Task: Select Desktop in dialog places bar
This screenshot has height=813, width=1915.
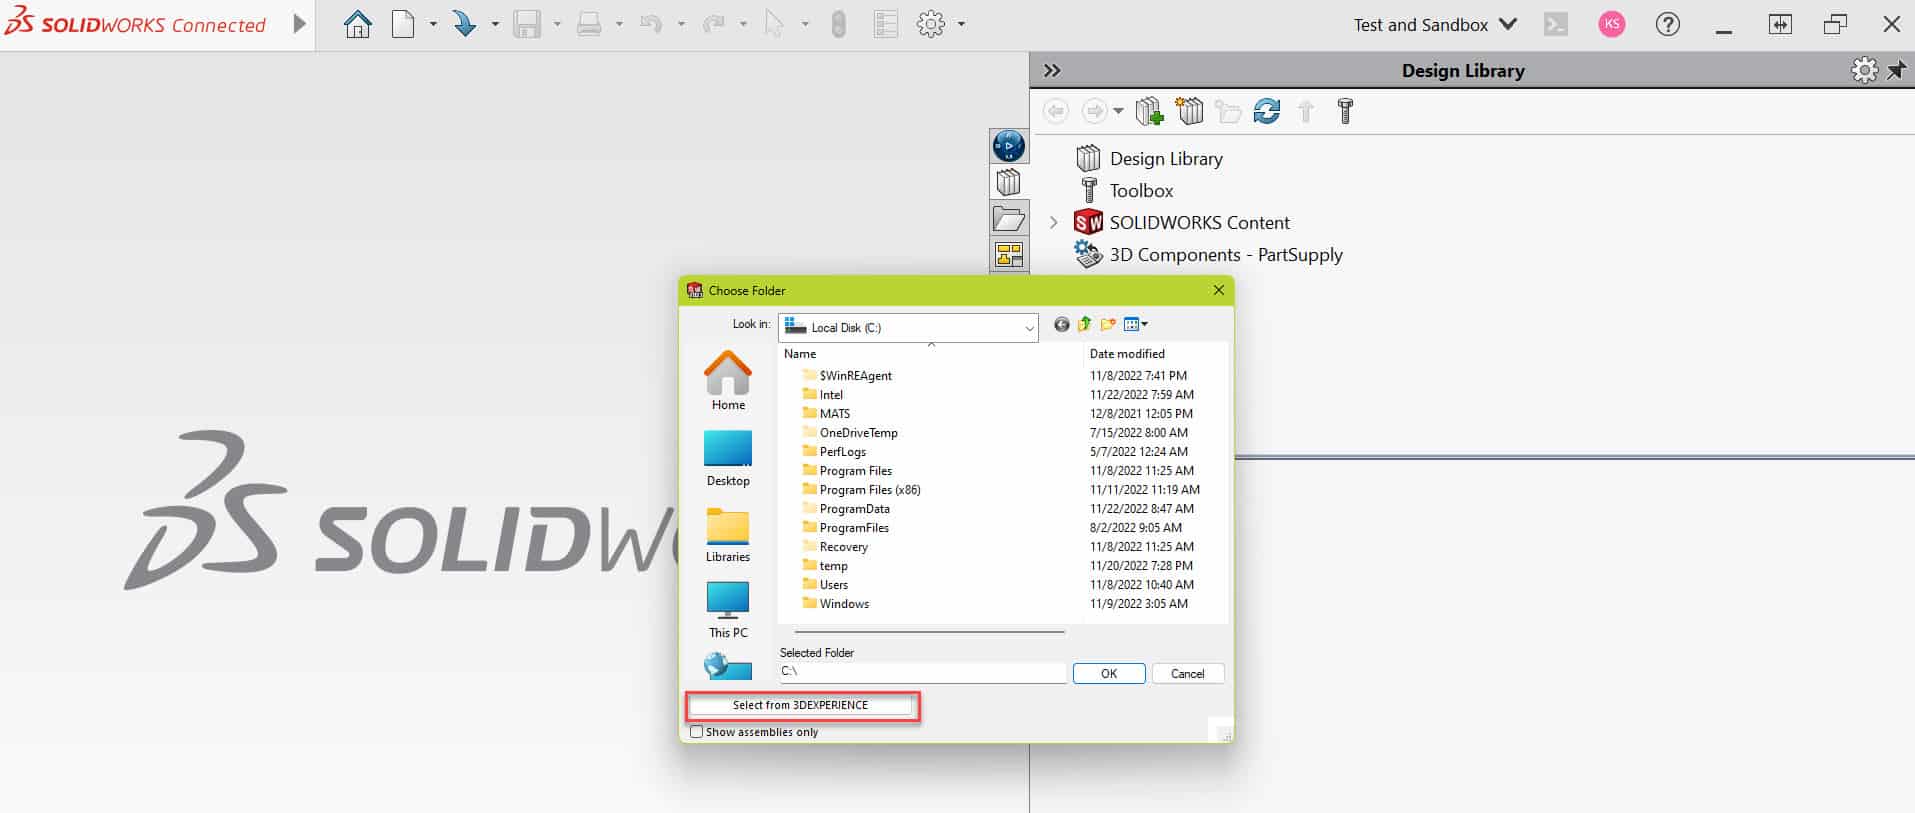Action: (728, 458)
